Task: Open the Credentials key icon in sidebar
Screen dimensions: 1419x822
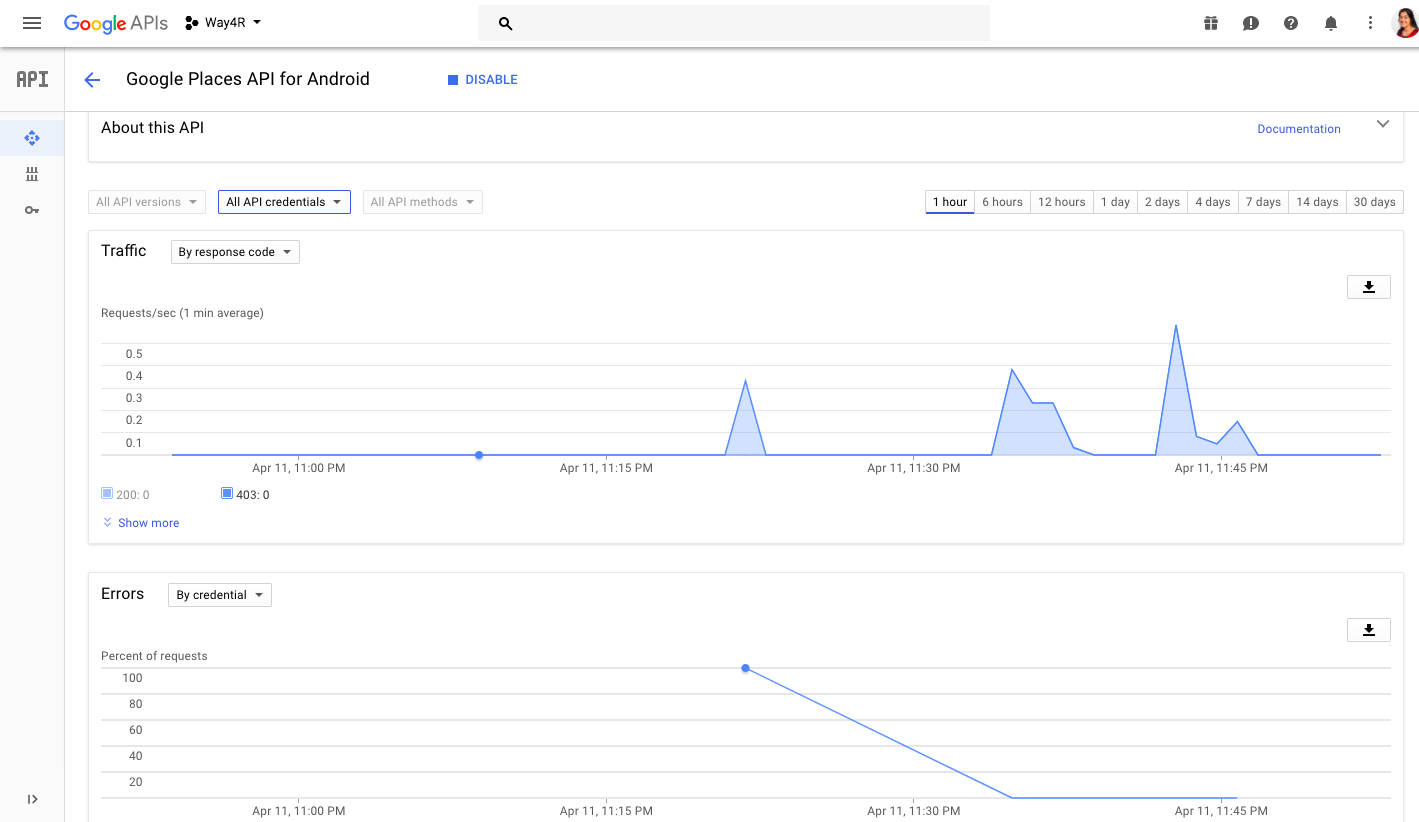Action: (32, 210)
